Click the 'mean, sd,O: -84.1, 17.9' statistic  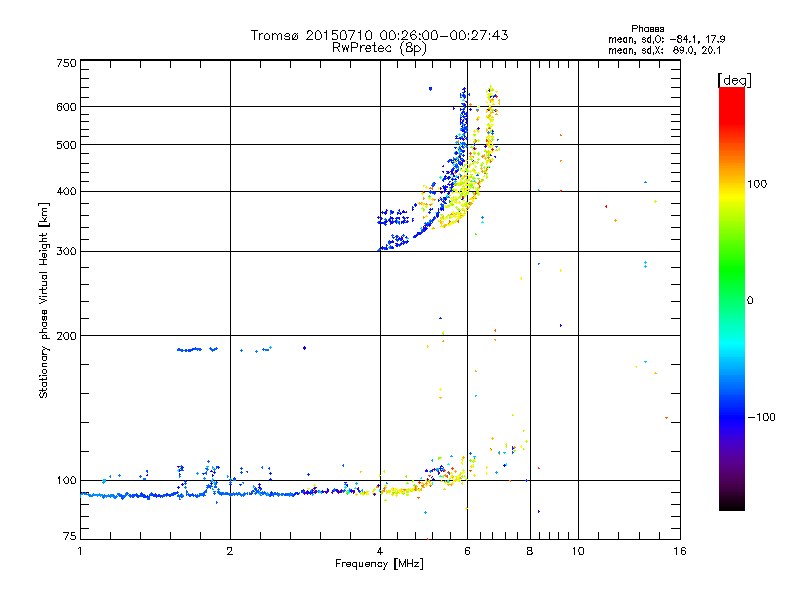(x=666, y=39)
